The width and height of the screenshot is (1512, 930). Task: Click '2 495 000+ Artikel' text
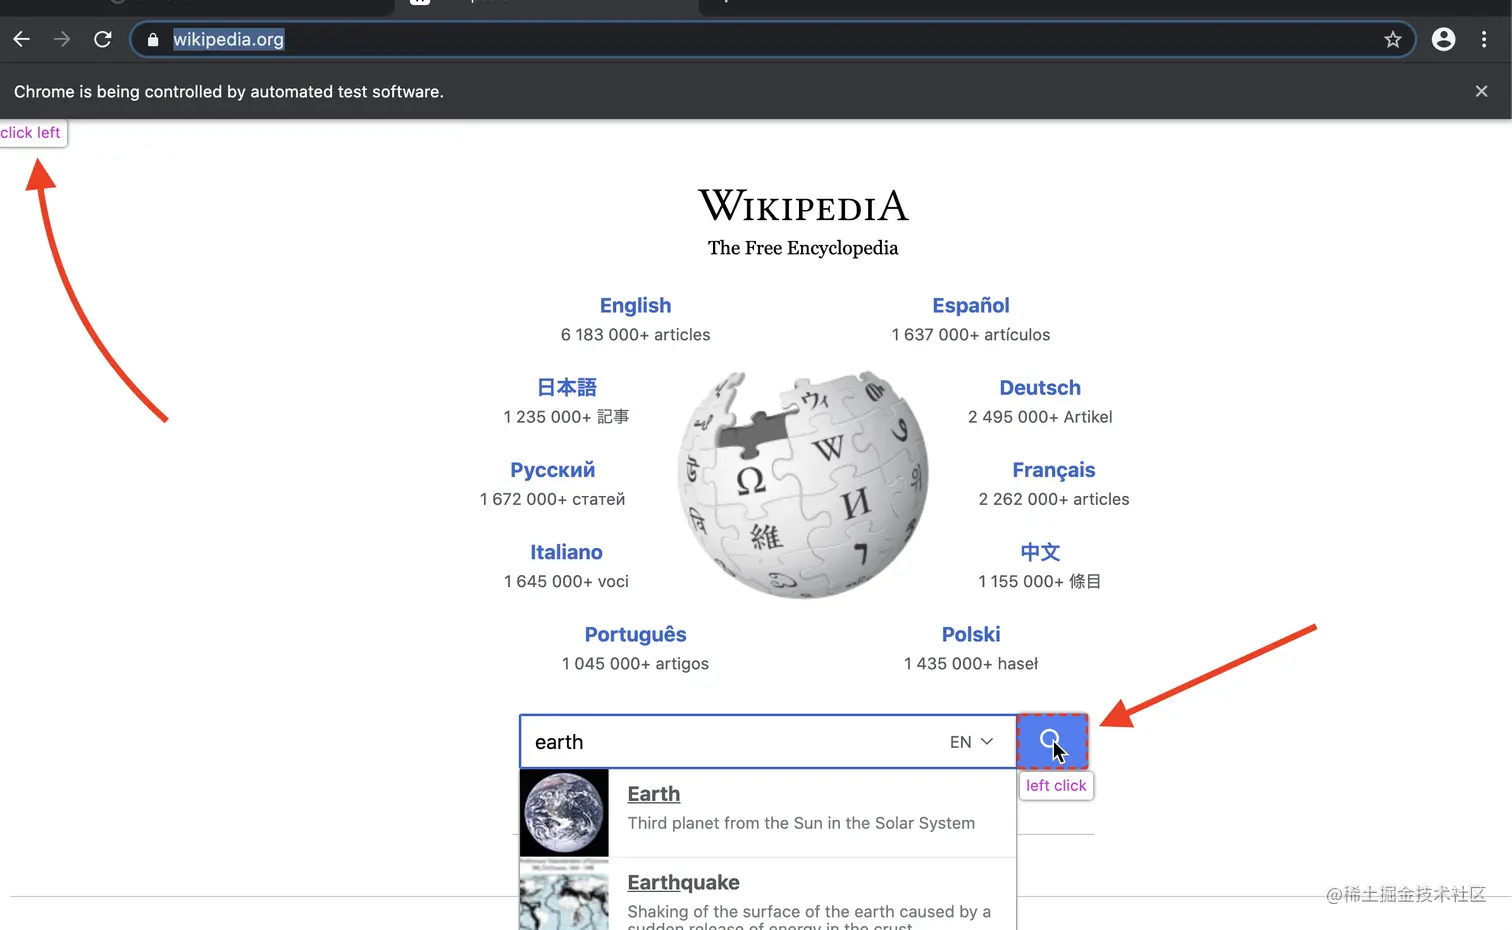[1040, 417]
